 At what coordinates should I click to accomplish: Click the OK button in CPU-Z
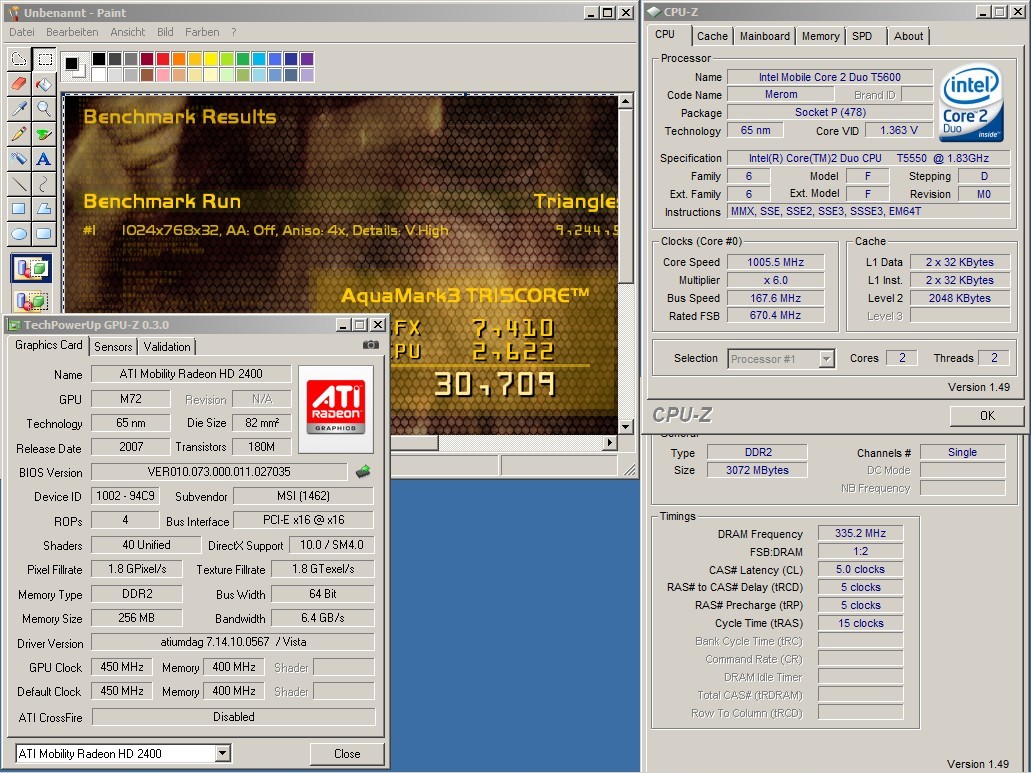pos(987,415)
